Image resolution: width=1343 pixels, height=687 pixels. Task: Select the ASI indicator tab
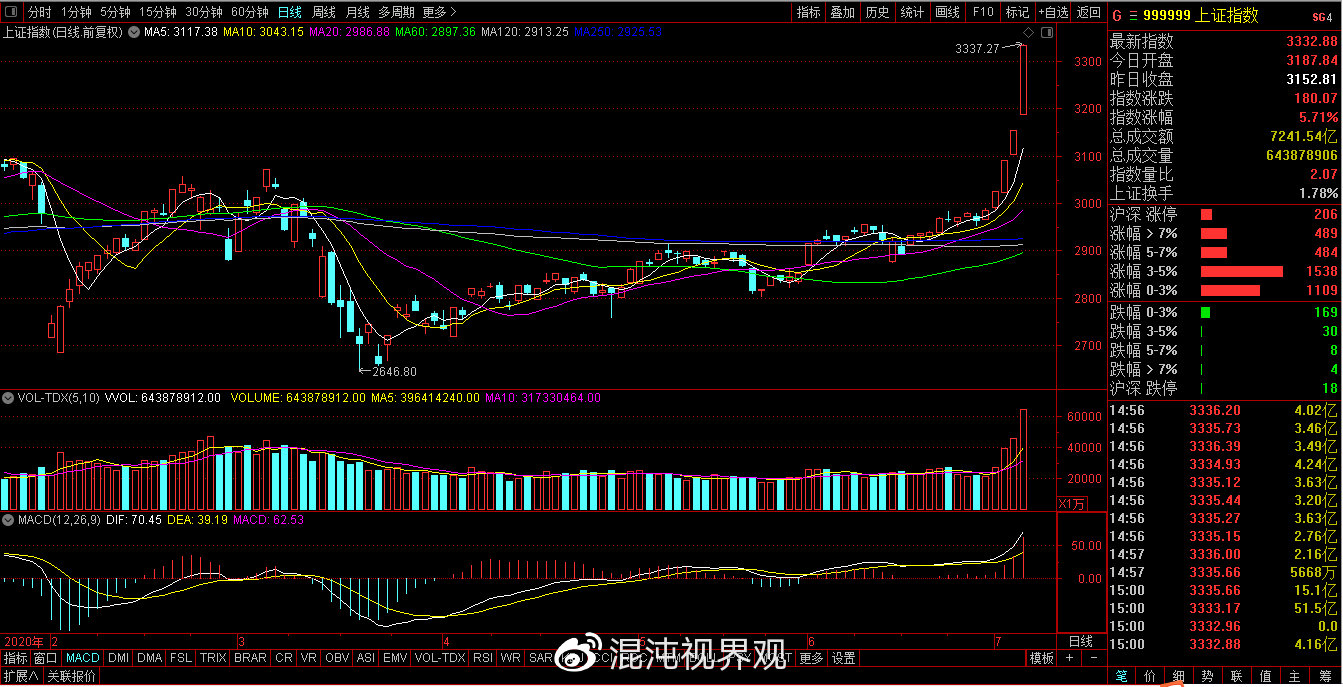(x=366, y=658)
